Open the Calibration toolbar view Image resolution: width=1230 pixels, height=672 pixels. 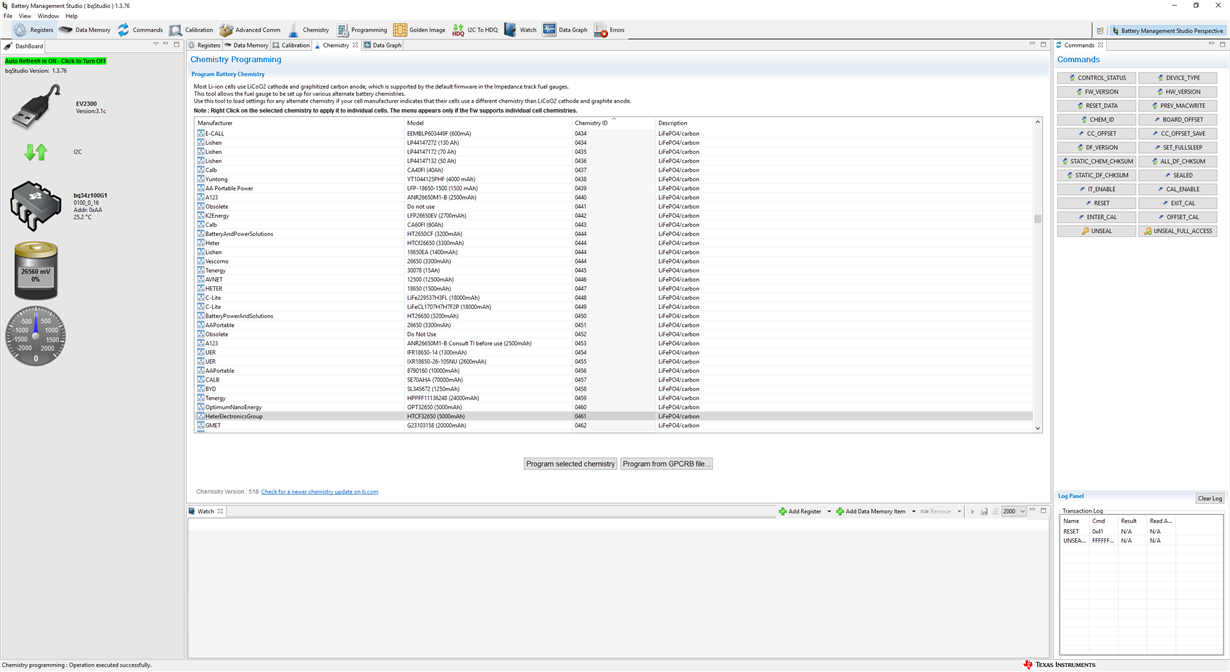coord(190,30)
